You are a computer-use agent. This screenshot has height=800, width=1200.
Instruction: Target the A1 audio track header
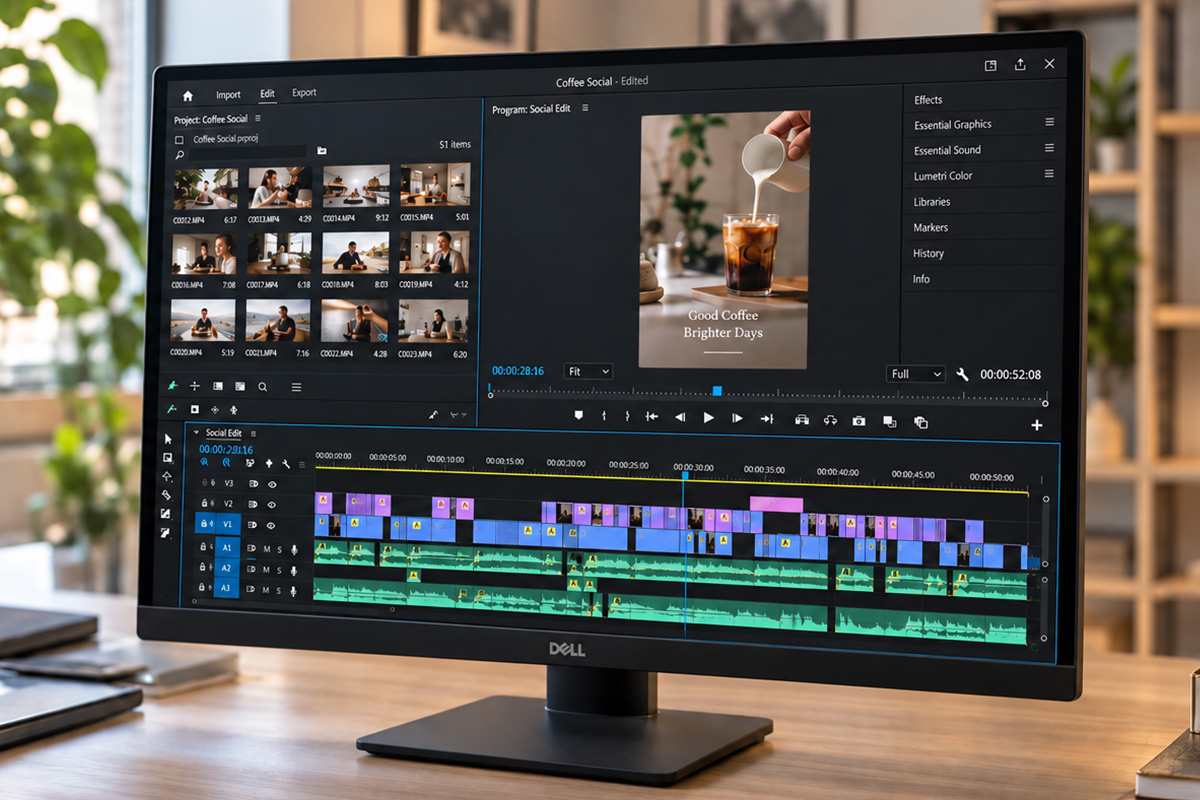(x=227, y=548)
